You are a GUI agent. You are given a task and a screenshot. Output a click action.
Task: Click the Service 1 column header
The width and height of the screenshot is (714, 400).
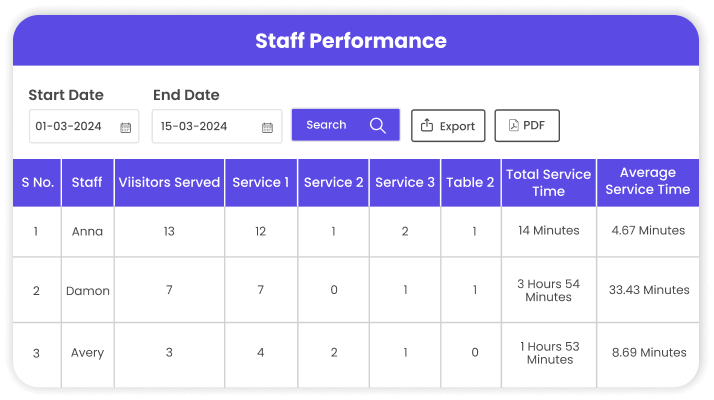[x=260, y=182]
